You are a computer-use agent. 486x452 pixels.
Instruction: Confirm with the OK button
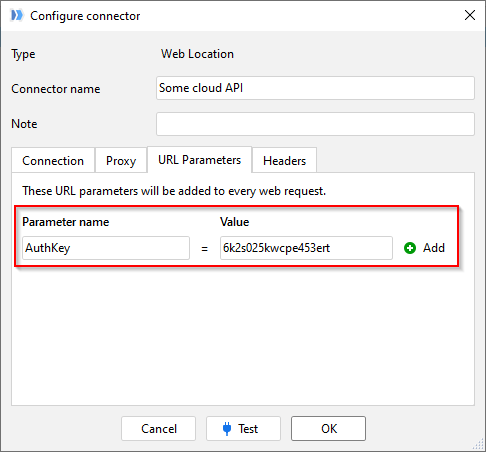[x=328, y=429]
